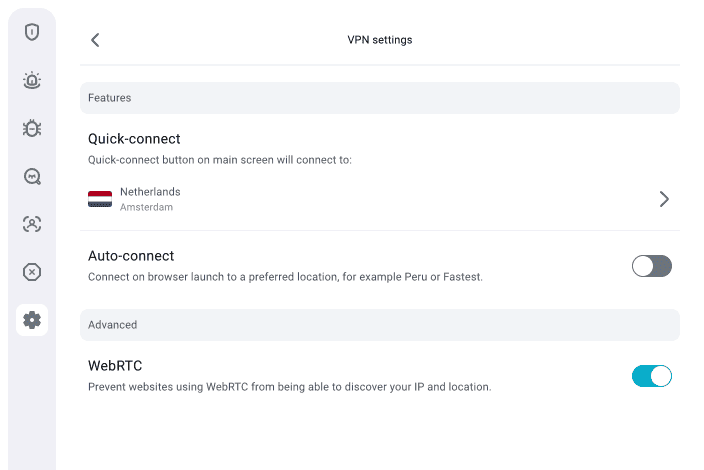This screenshot has height=470, width=704.
Task: Open the person identity scan icon
Action: pos(32,224)
